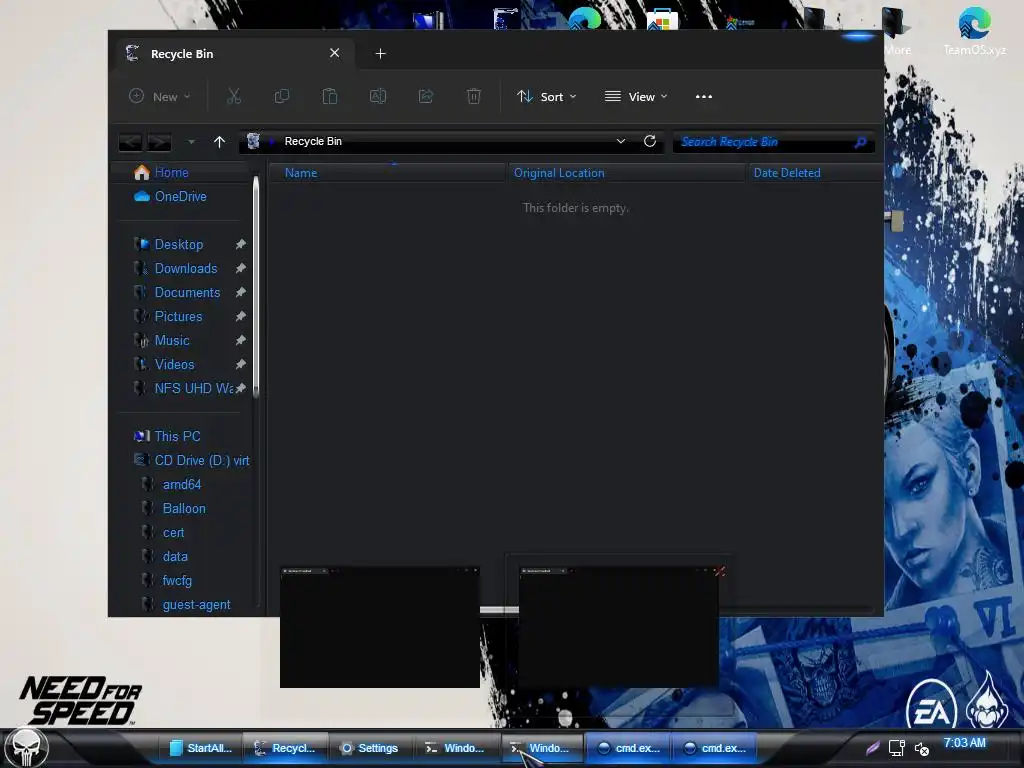Click the network tray icon
This screenshot has height=768, width=1024.
(x=897, y=748)
